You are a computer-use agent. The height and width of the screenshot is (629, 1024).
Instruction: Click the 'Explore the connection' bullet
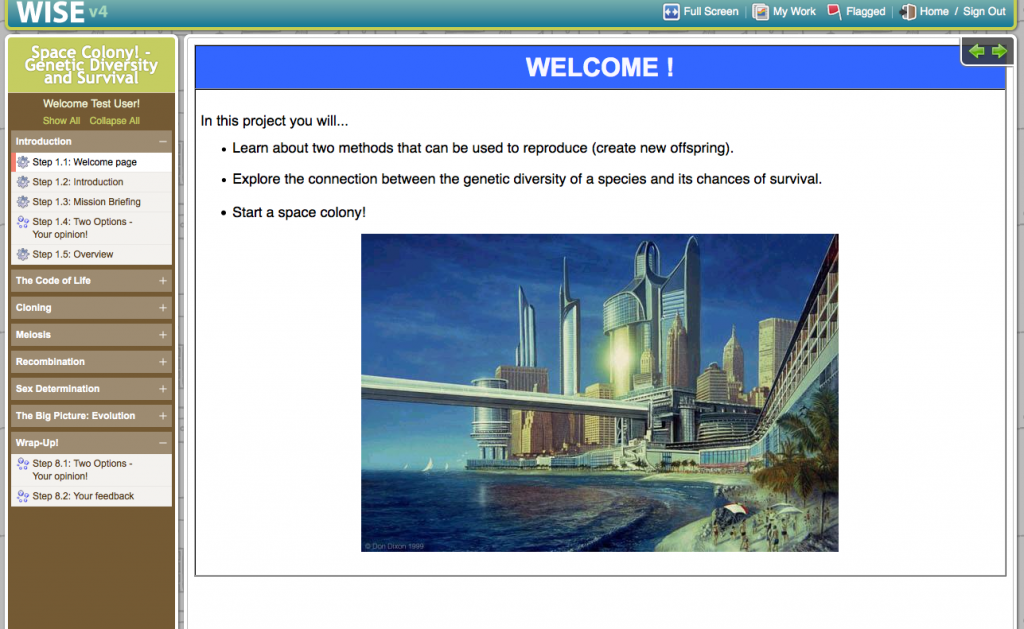coord(527,179)
